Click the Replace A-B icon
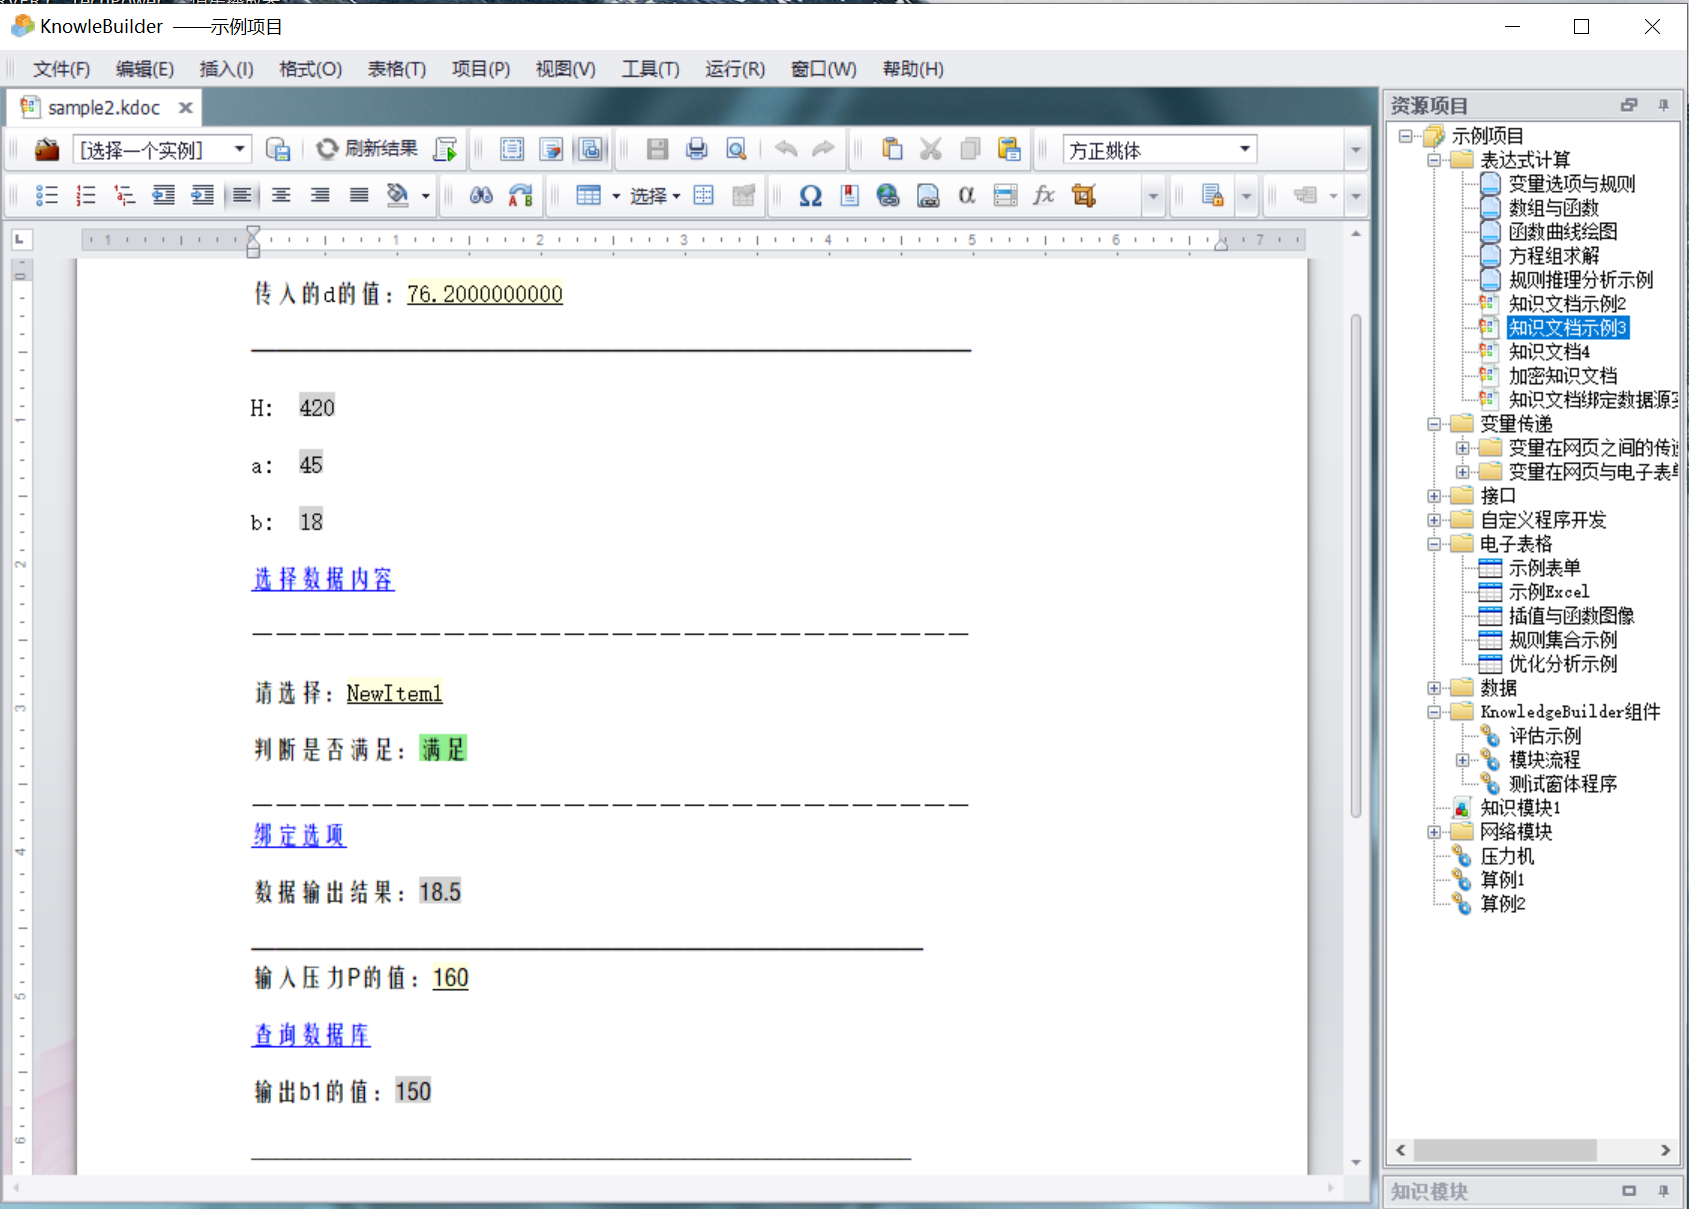This screenshot has width=1689, height=1209. (x=521, y=196)
